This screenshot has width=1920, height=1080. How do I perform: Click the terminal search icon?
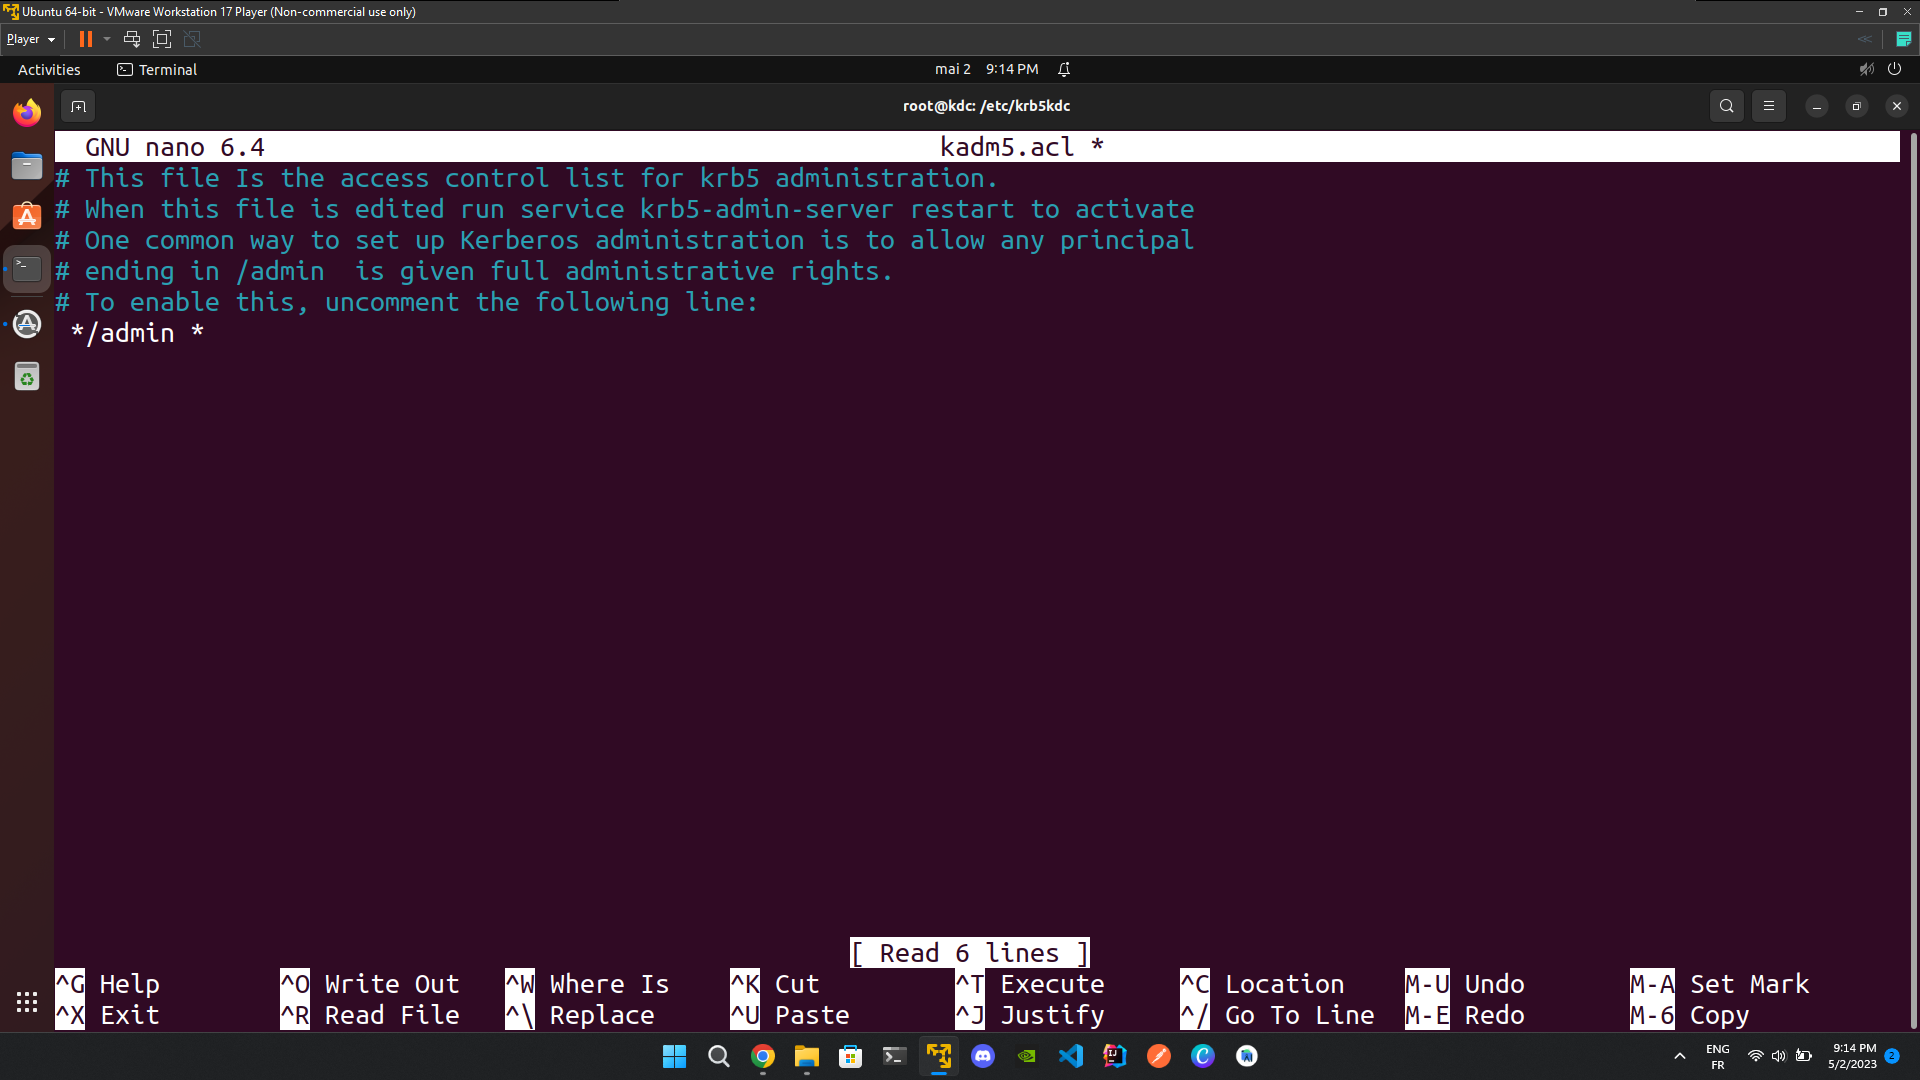point(1726,106)
